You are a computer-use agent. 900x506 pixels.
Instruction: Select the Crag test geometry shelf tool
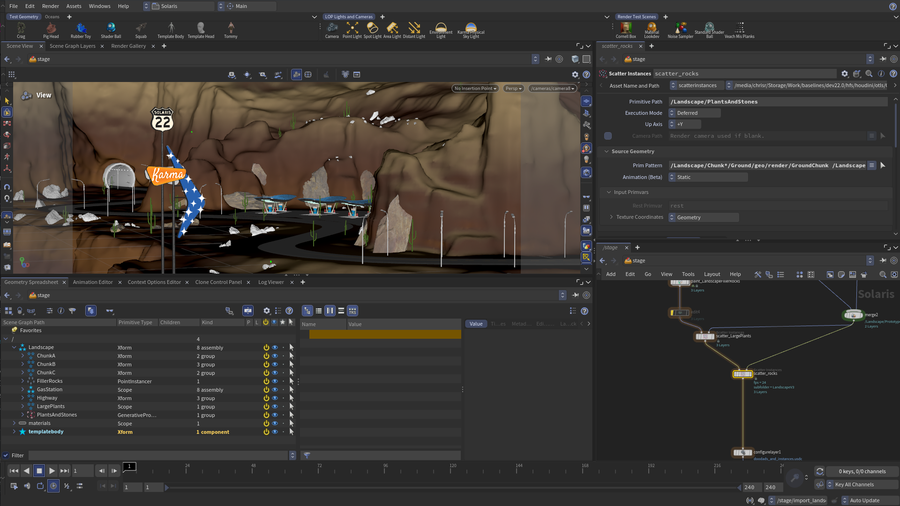point(21,30)
